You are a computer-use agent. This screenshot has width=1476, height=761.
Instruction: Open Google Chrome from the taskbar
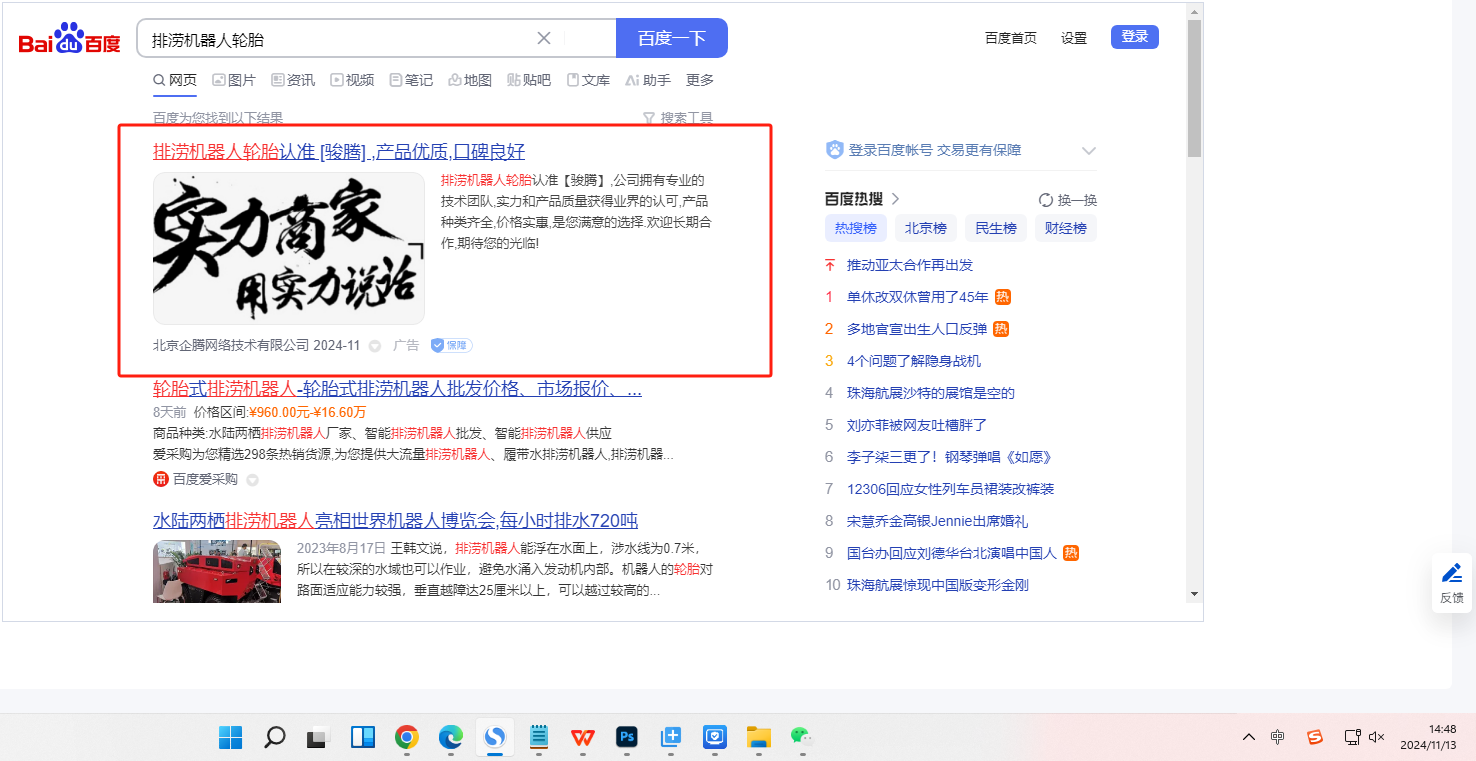click(406, 738)
